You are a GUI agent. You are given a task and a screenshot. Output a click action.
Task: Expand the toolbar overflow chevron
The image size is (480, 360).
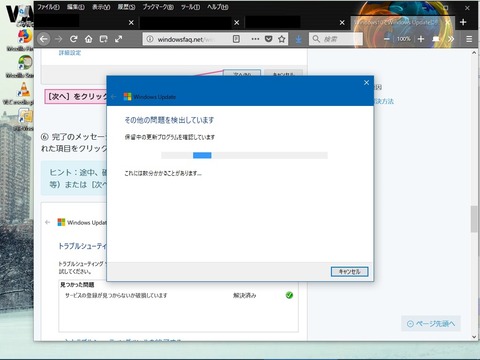coord(451,39)
